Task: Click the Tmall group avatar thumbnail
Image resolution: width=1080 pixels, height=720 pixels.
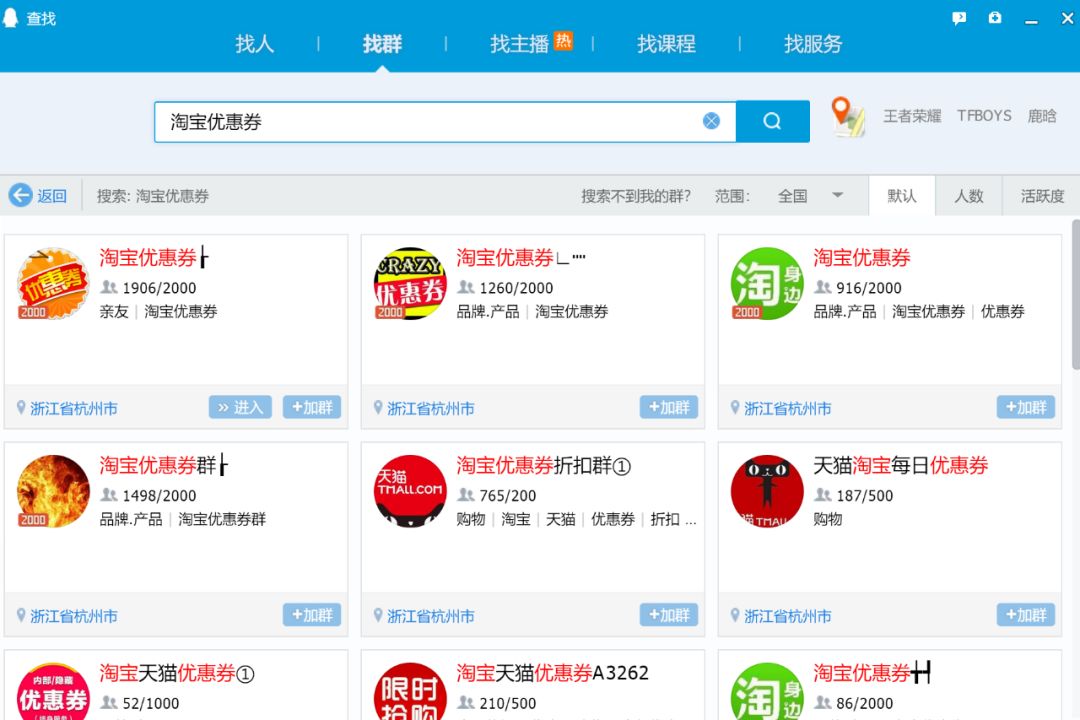Action: (x=409, y=490)
